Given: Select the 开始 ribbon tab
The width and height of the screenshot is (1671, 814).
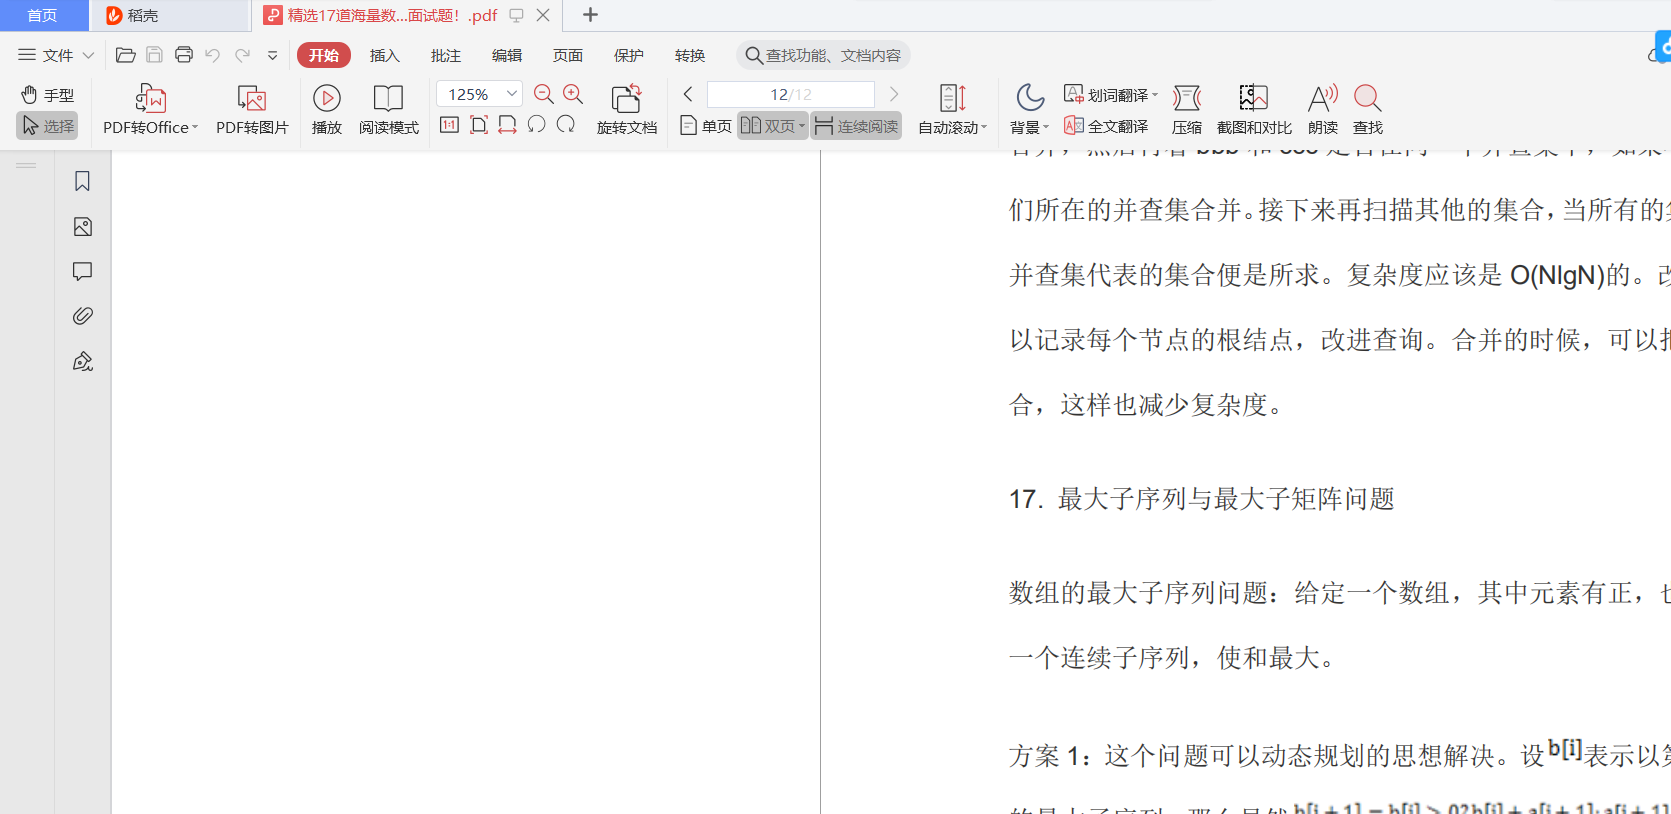Looking at the screenshot, I should (324, 55).
